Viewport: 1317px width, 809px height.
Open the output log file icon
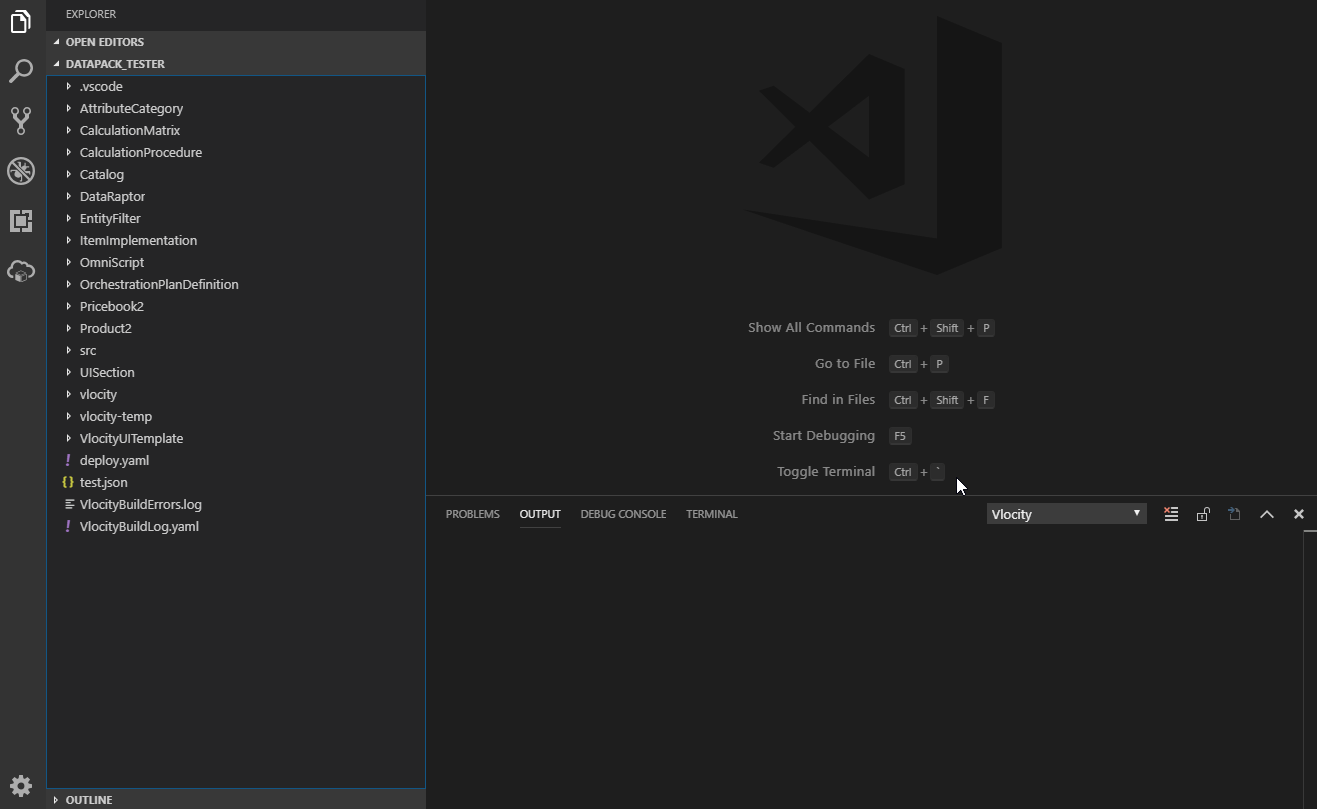(1235, 514)
